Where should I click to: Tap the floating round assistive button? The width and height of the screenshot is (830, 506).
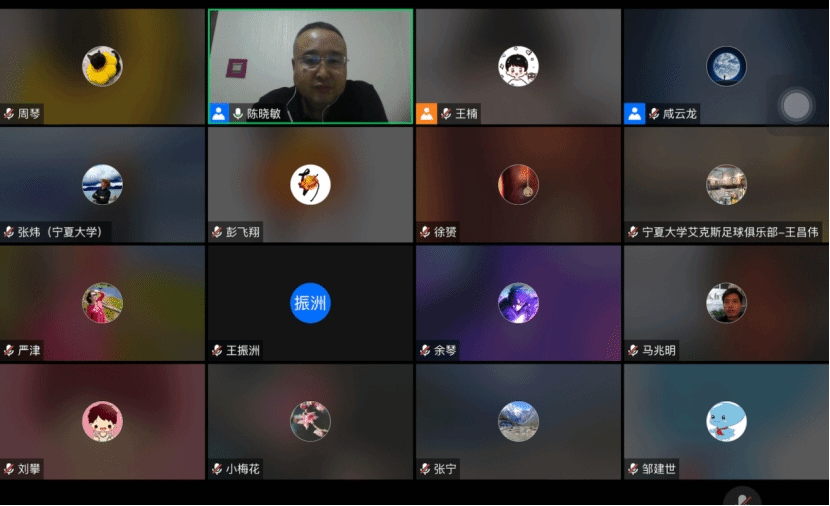(x=796, y=105)
